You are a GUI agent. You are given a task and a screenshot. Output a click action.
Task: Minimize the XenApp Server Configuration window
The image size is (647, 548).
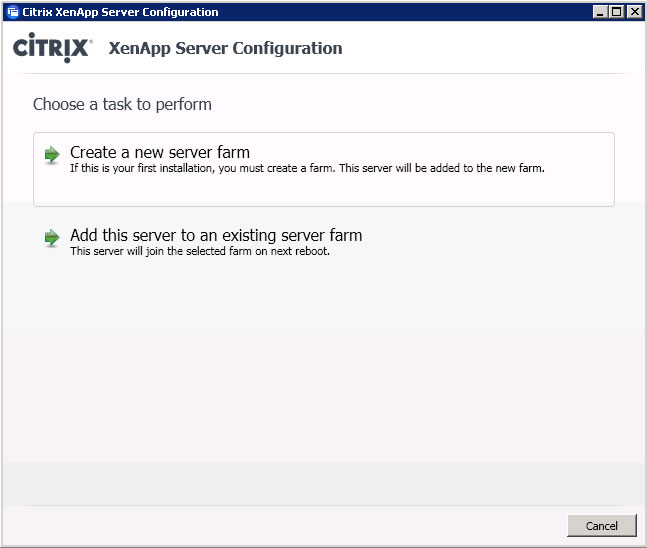pyautogui.click(x=600, y=12)
